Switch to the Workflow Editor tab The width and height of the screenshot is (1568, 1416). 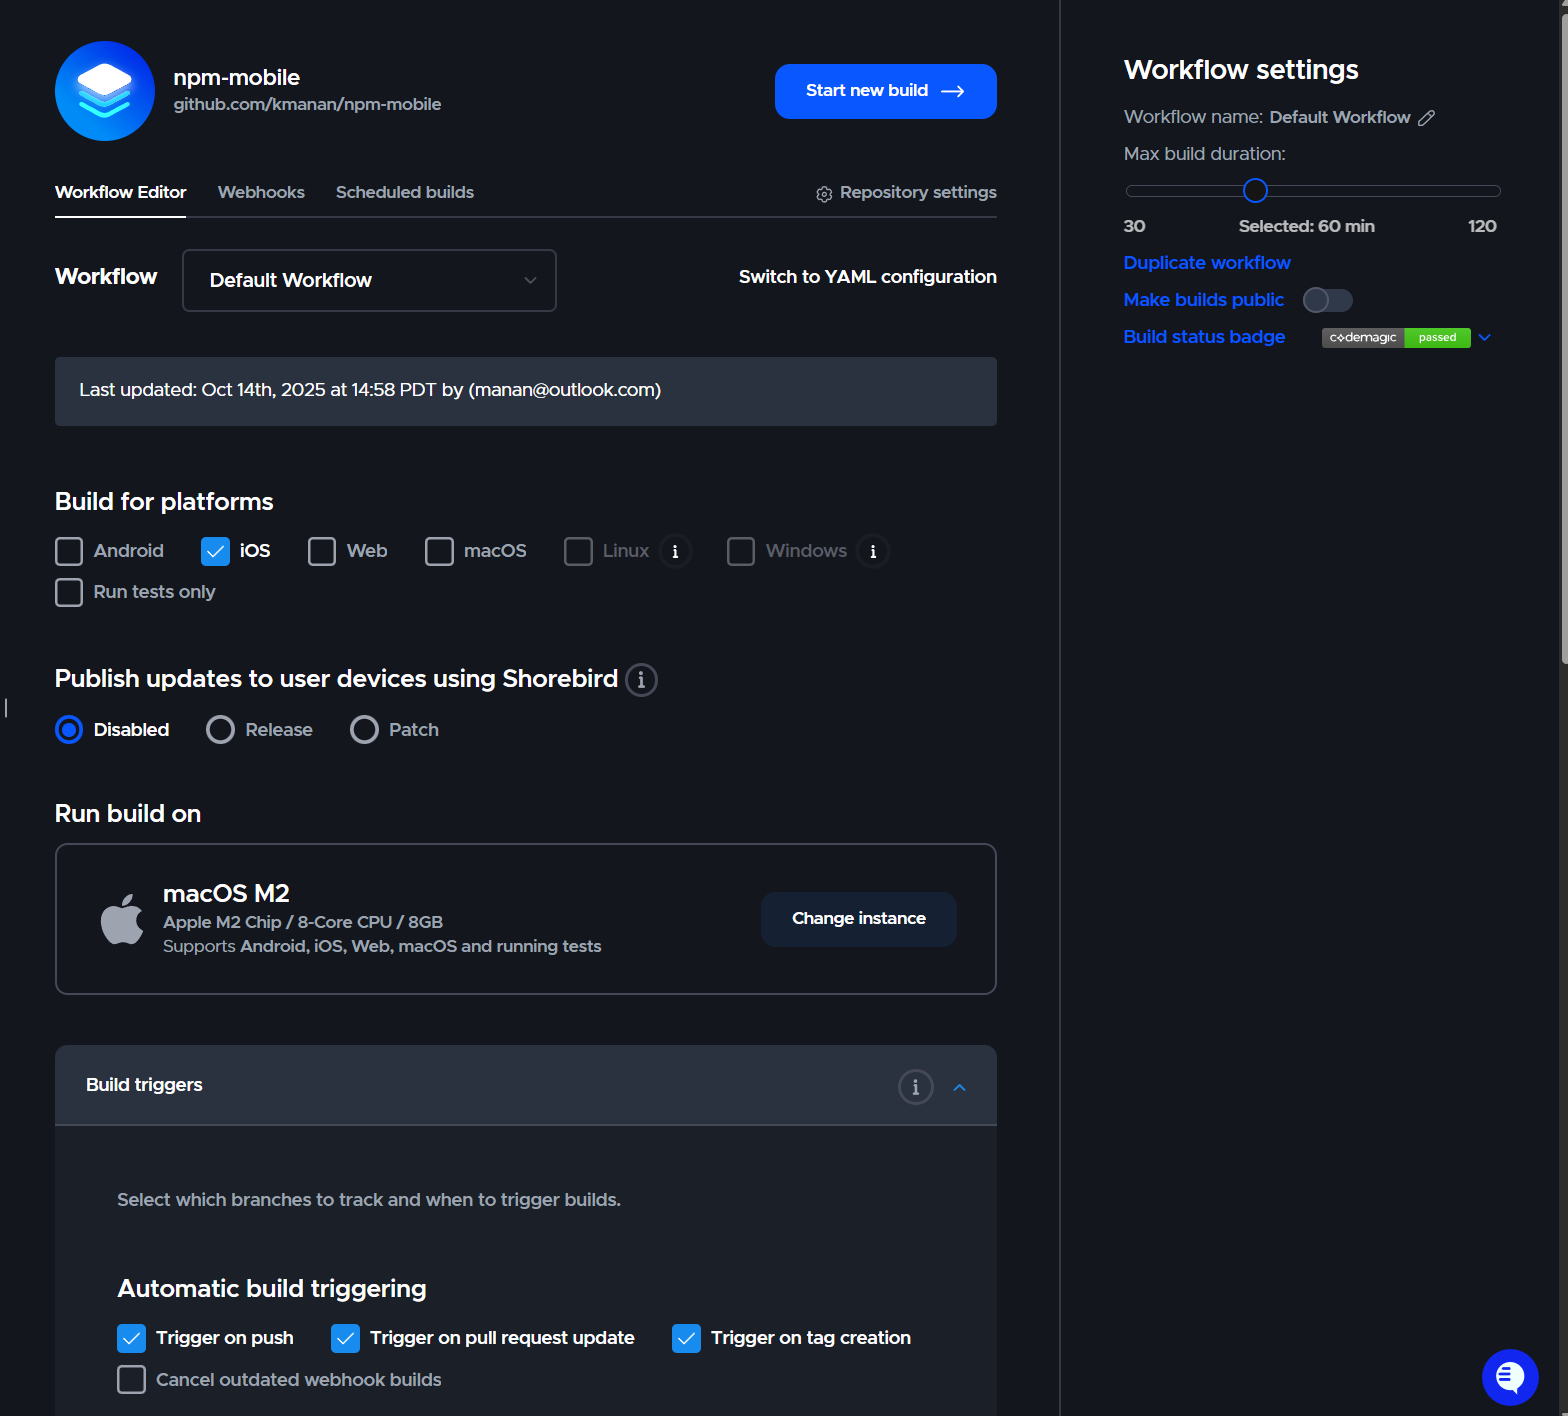[x=121, y=193]
